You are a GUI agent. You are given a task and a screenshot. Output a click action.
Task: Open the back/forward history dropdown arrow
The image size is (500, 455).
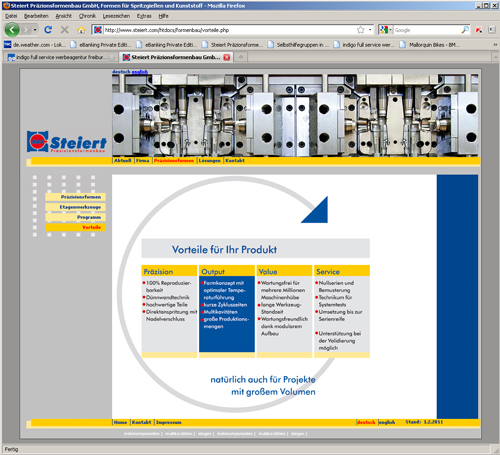[35, 30]
